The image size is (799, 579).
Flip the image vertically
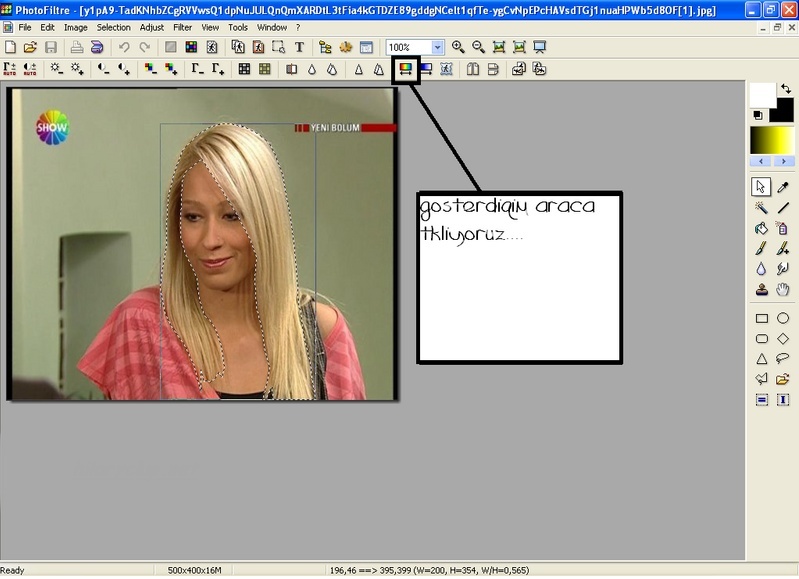[x=493, y=69]
